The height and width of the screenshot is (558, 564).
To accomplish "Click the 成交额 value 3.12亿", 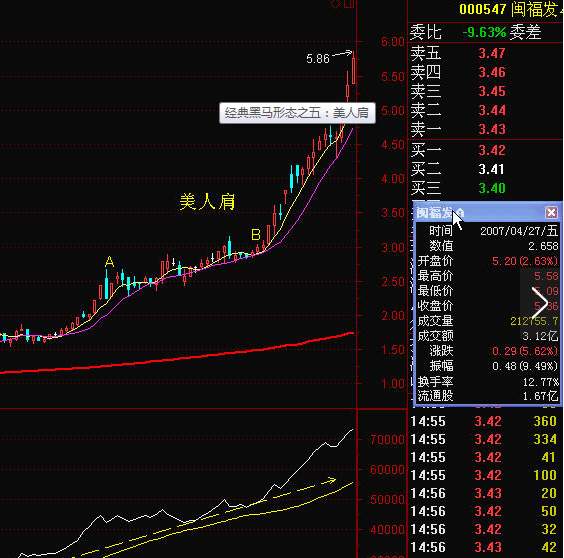I will (x=540, y=336).
